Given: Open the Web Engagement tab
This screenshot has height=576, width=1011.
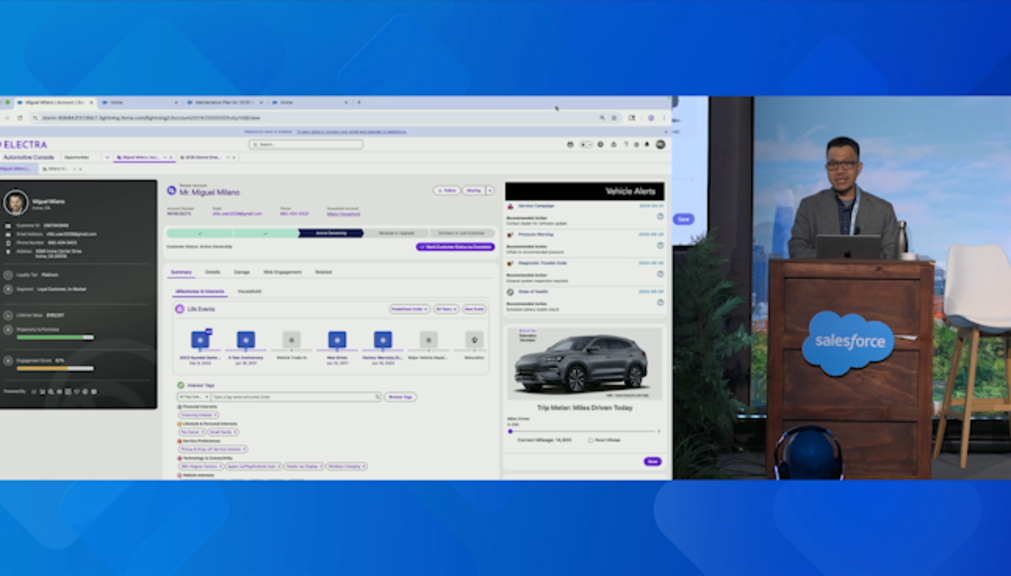Looking at the screenshot, I should tap(282, 272).
